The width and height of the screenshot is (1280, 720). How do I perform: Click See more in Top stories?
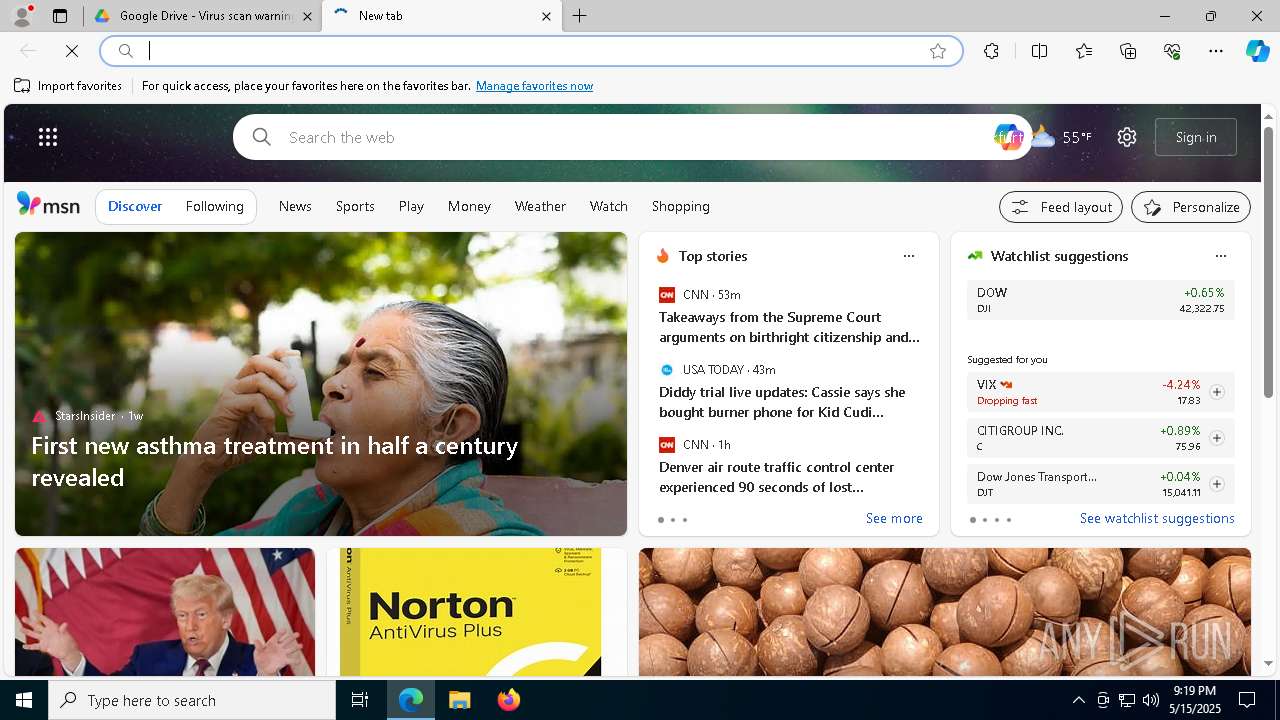pos(894,518)
